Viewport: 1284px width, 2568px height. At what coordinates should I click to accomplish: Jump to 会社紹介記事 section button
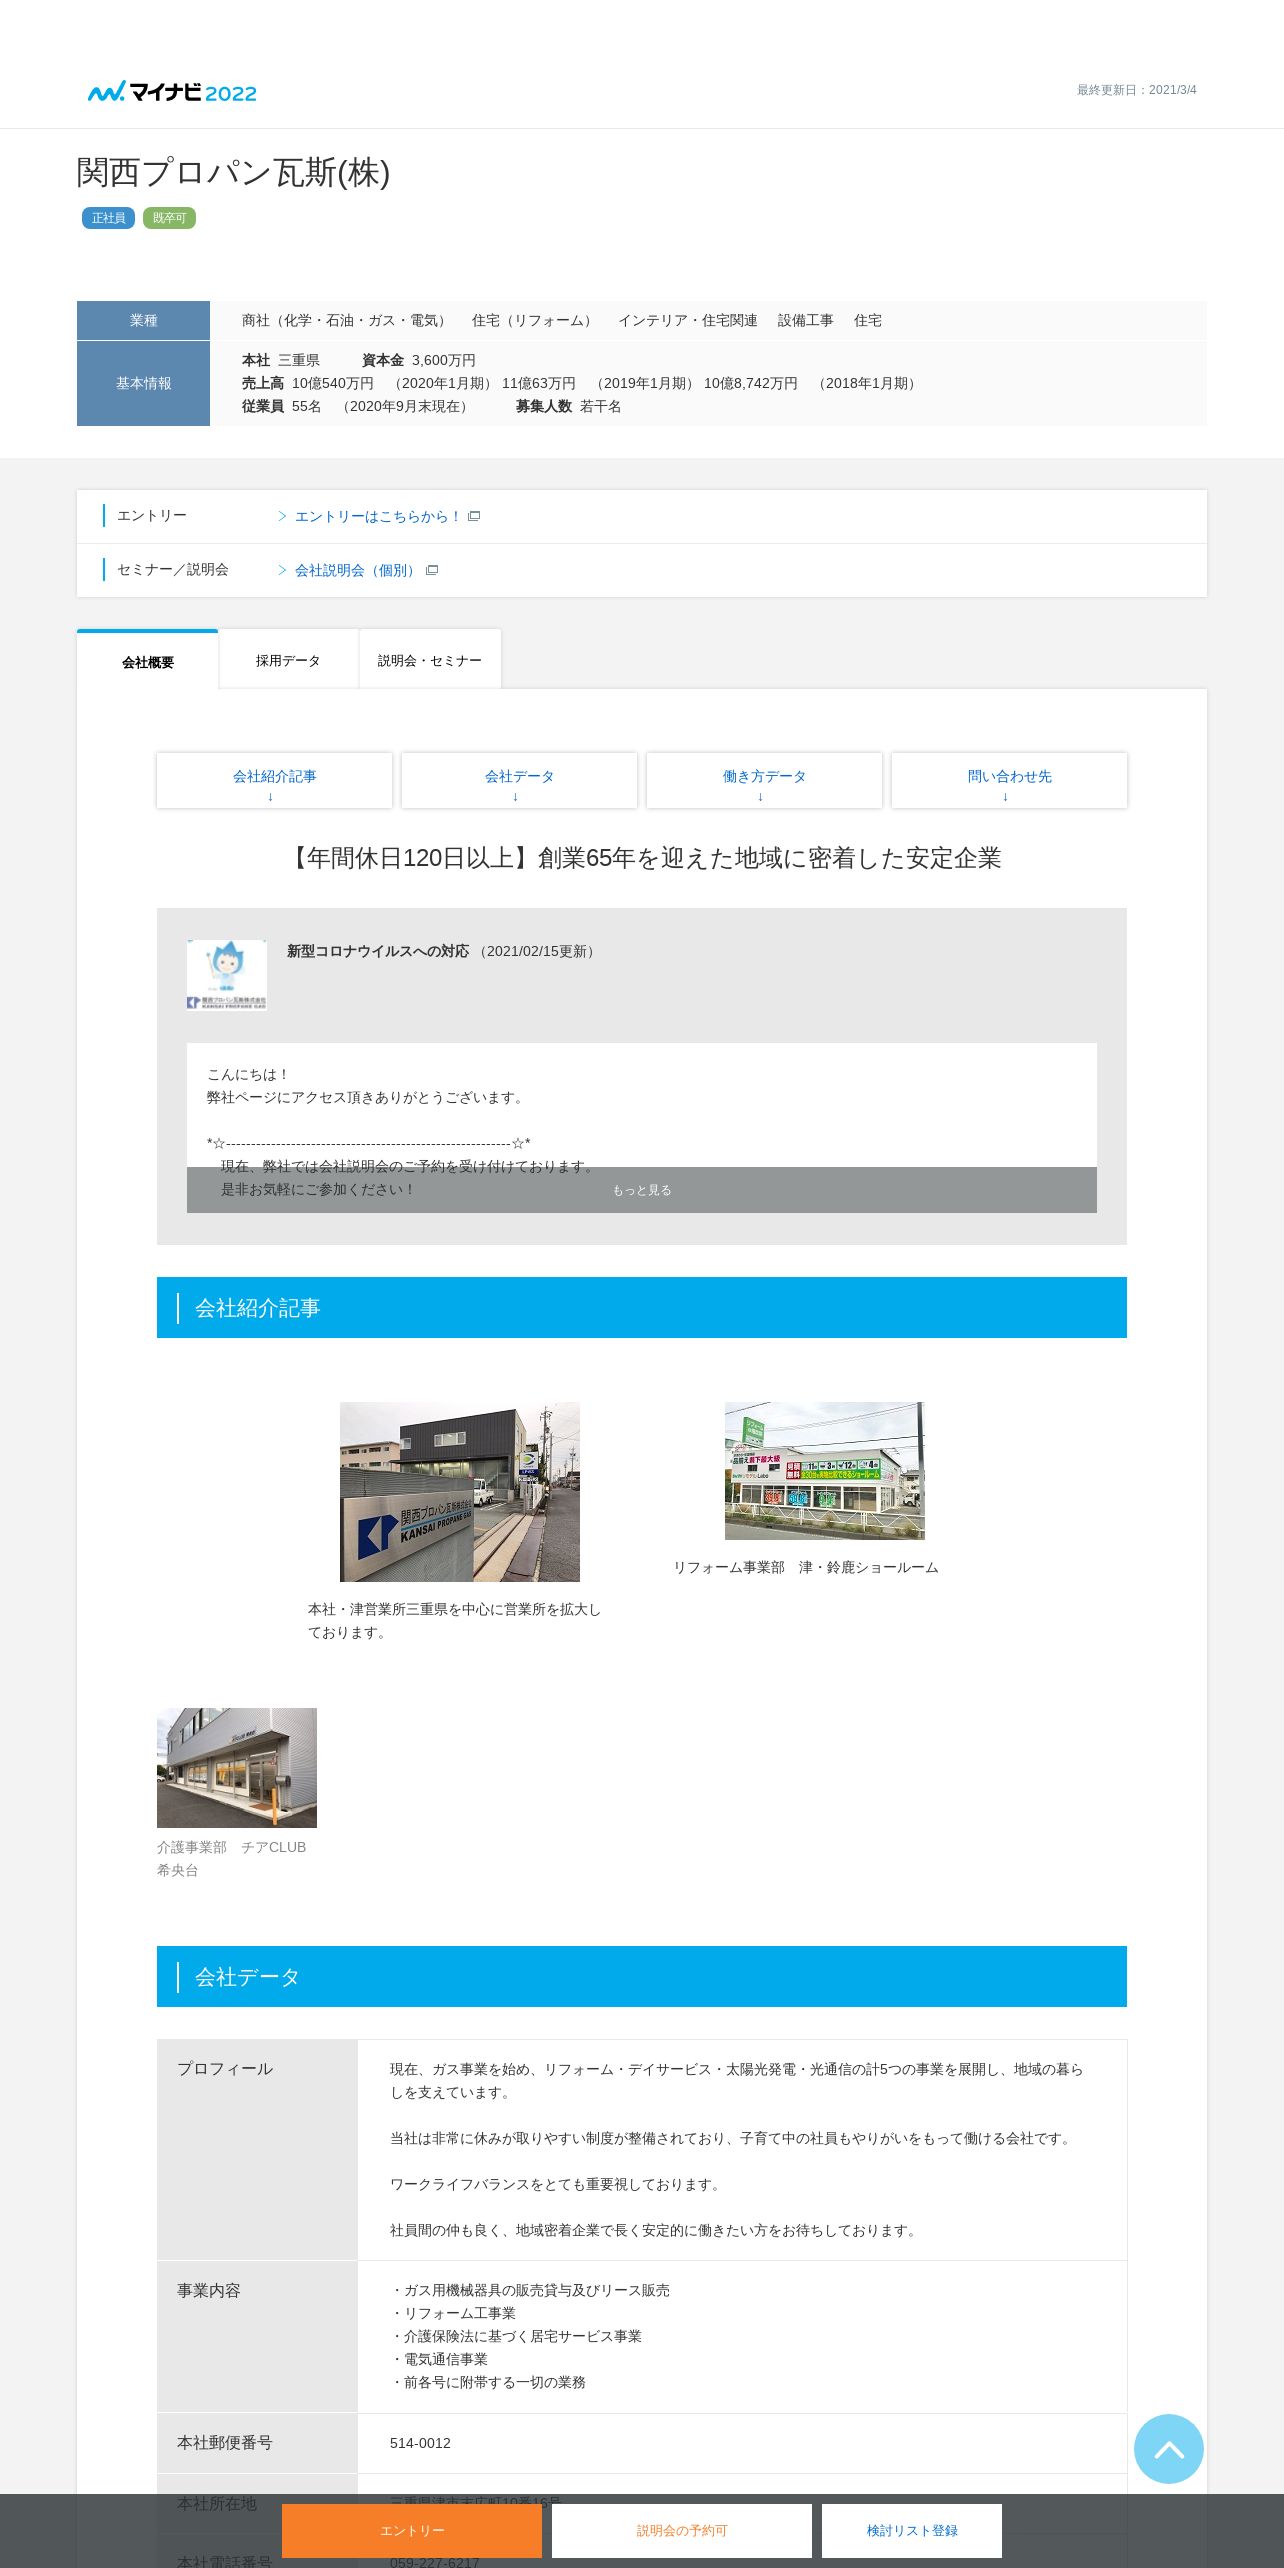(274, 780)
